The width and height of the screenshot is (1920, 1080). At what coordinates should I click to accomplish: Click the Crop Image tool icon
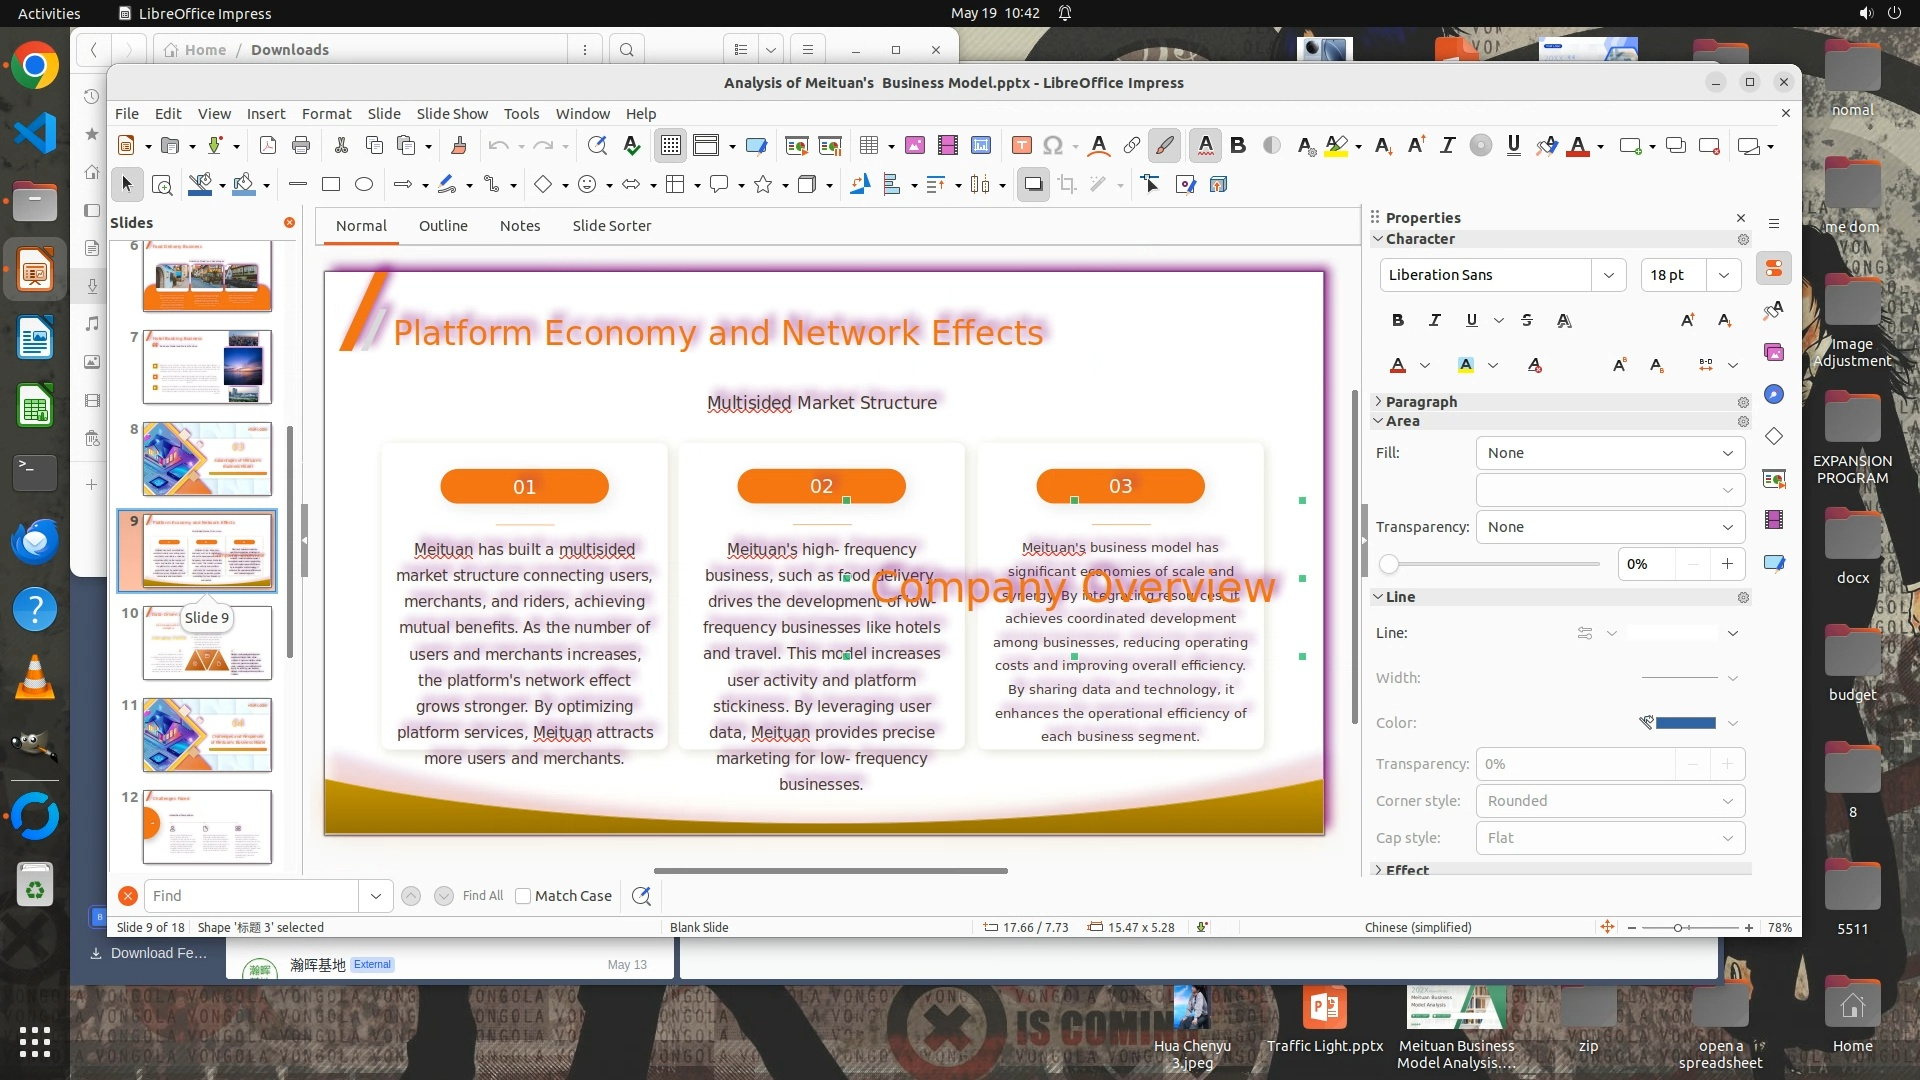[x=1067, y=184]
